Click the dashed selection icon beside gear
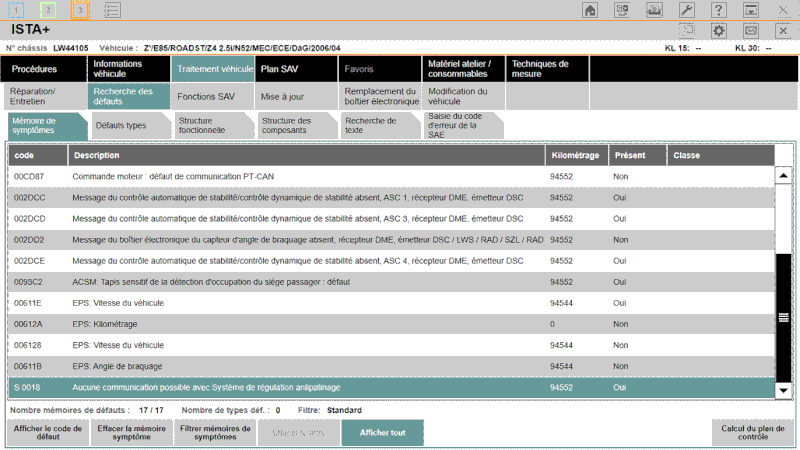The image size is (800, 450). [687, 30]
